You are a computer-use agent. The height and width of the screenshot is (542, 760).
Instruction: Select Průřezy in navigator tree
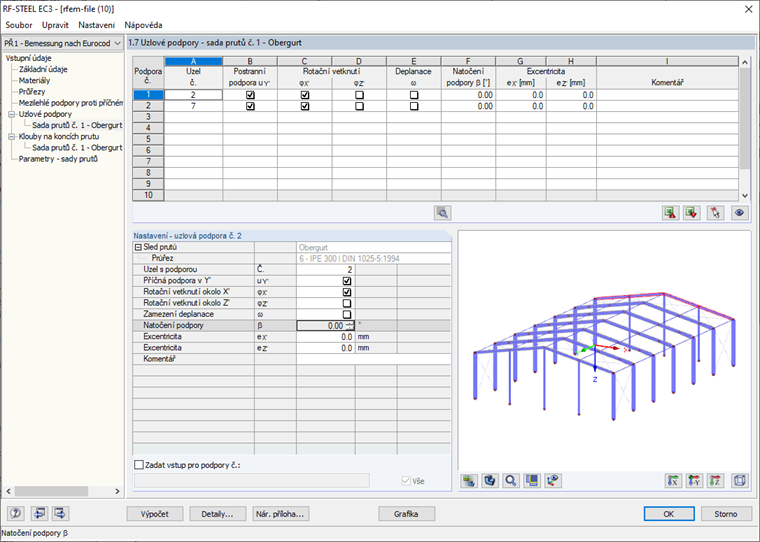[x=32, y=92]
